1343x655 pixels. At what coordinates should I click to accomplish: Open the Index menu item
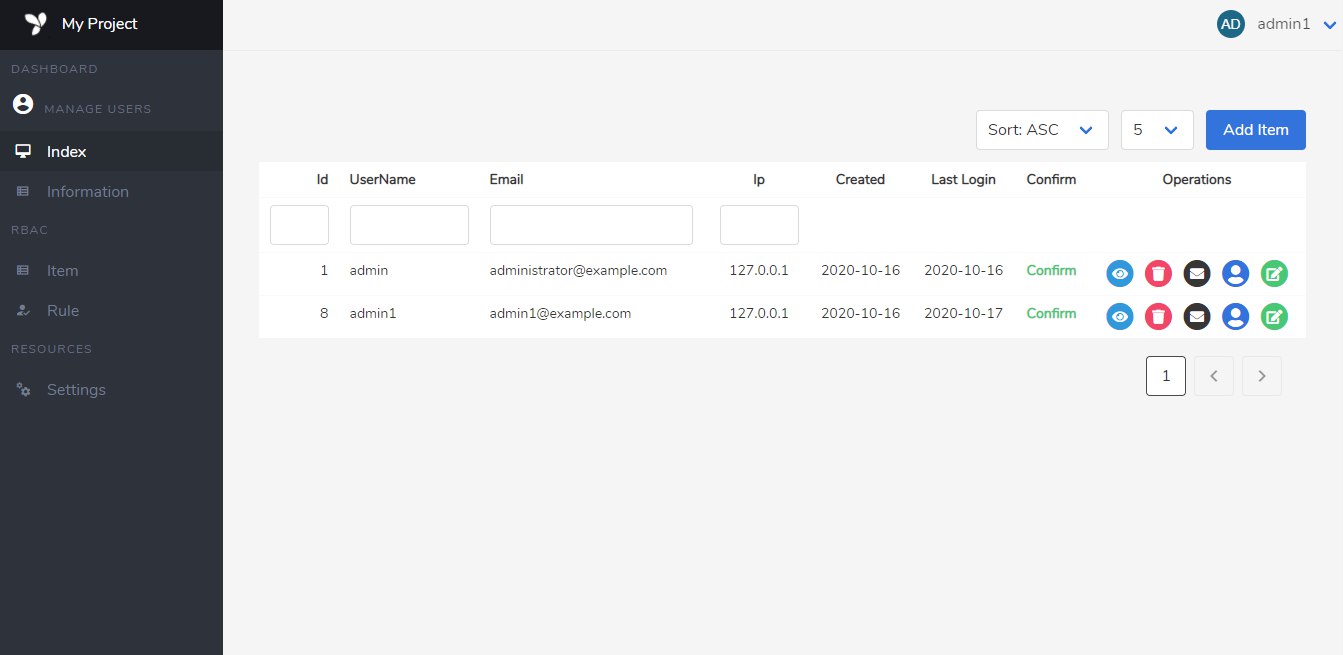(x=111, y=152)
